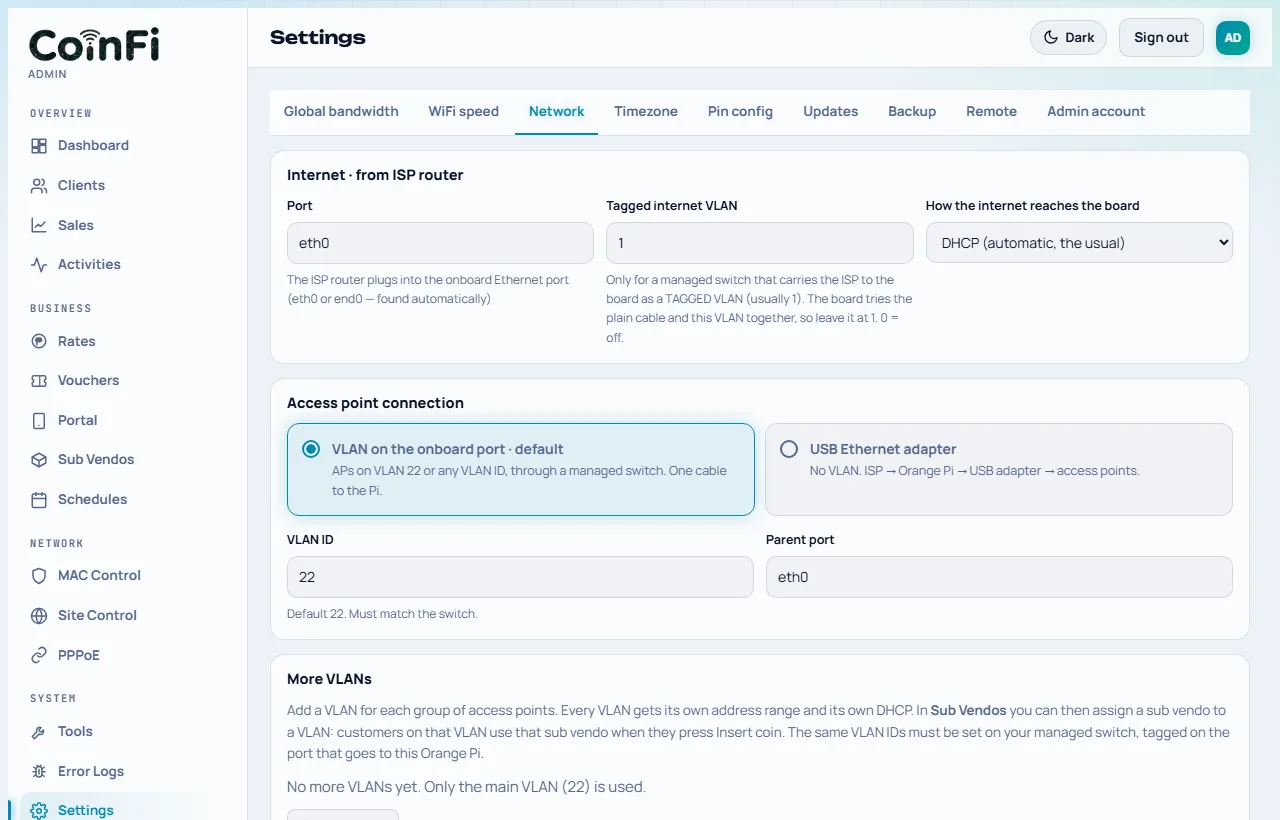Click the Sign out button

(x=1161, y=37)
